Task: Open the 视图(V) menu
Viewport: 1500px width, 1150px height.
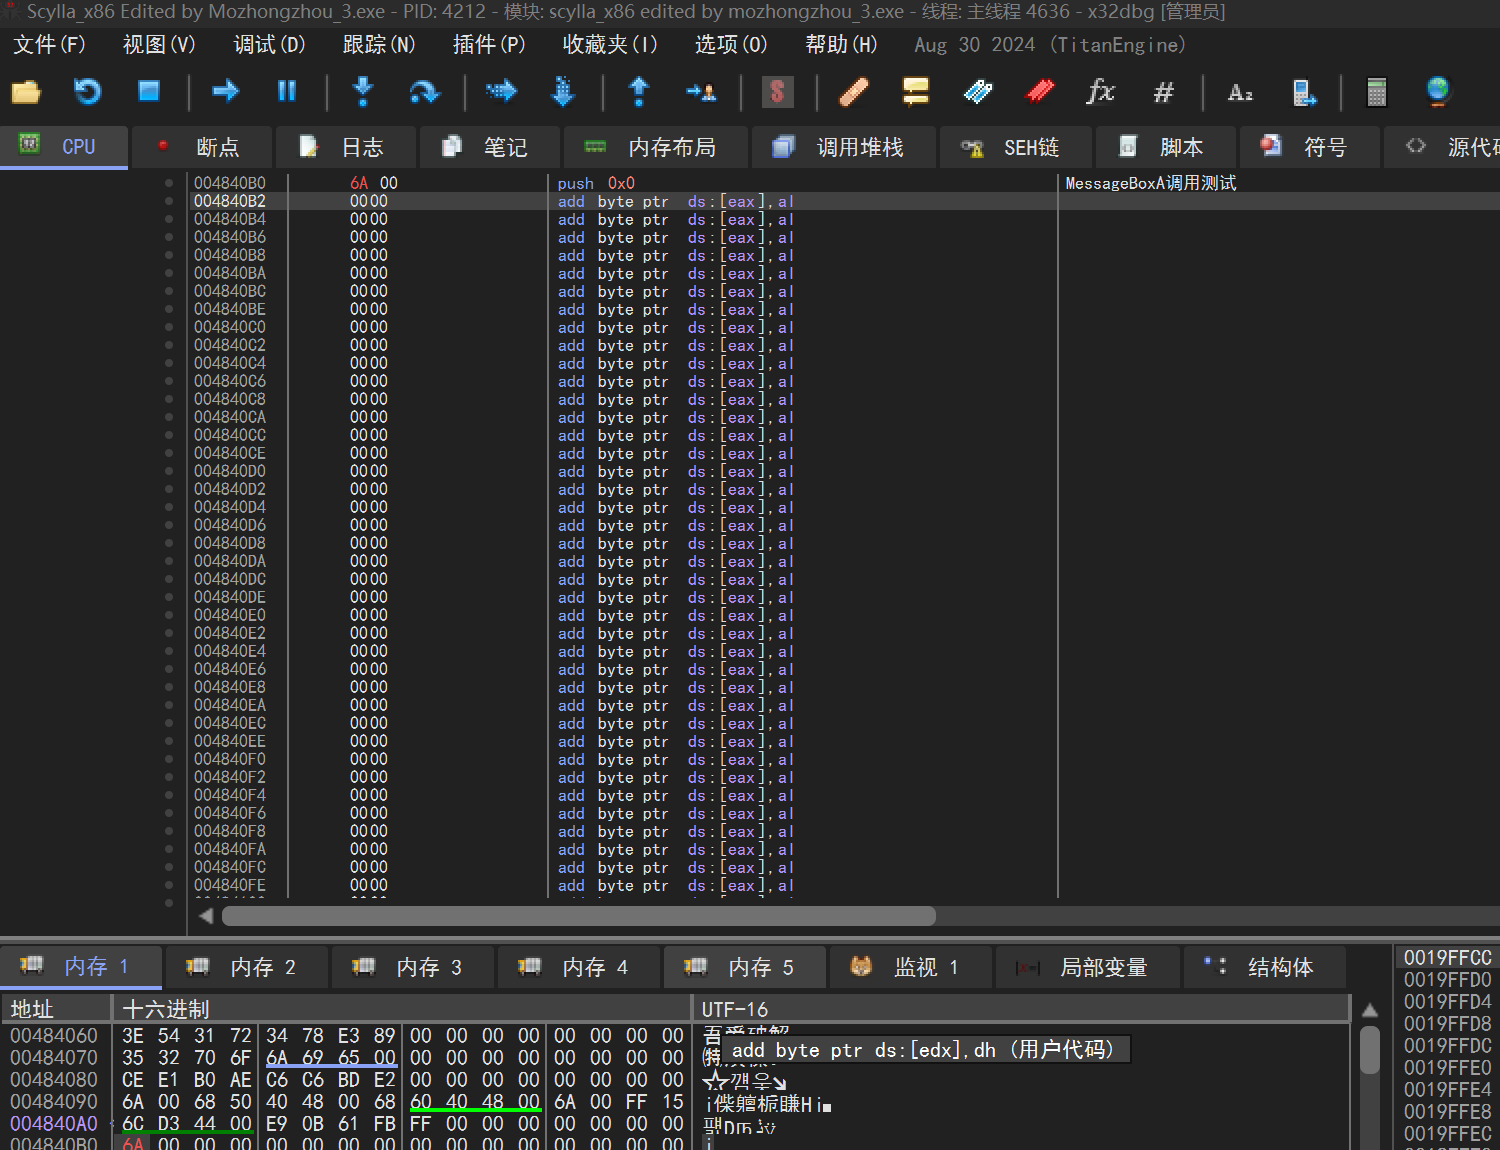Action: 159,45
